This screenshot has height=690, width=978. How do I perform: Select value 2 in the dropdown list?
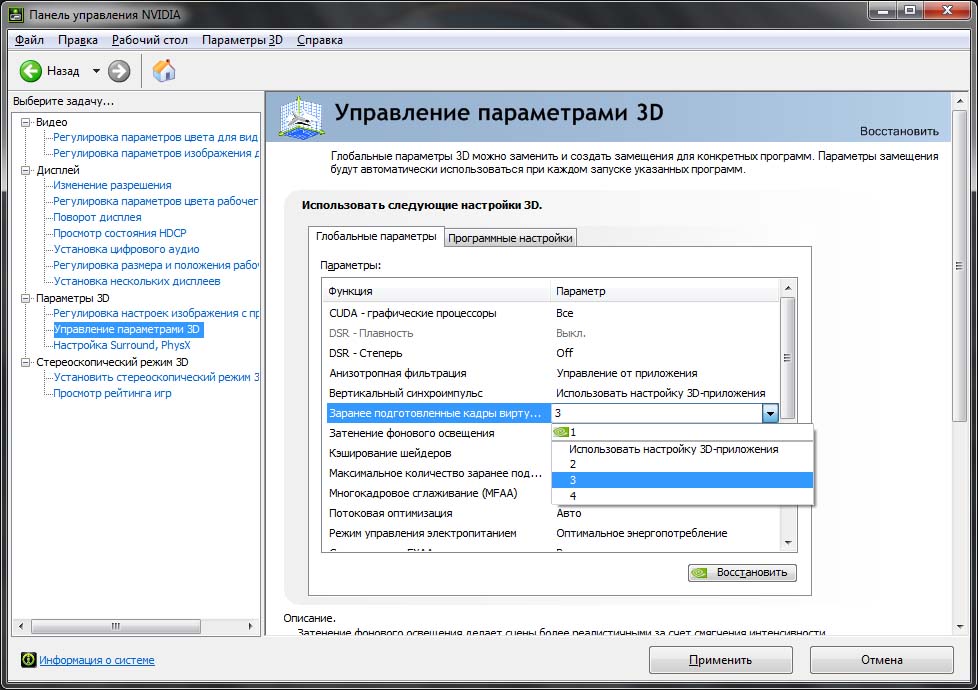coord(682,464)
